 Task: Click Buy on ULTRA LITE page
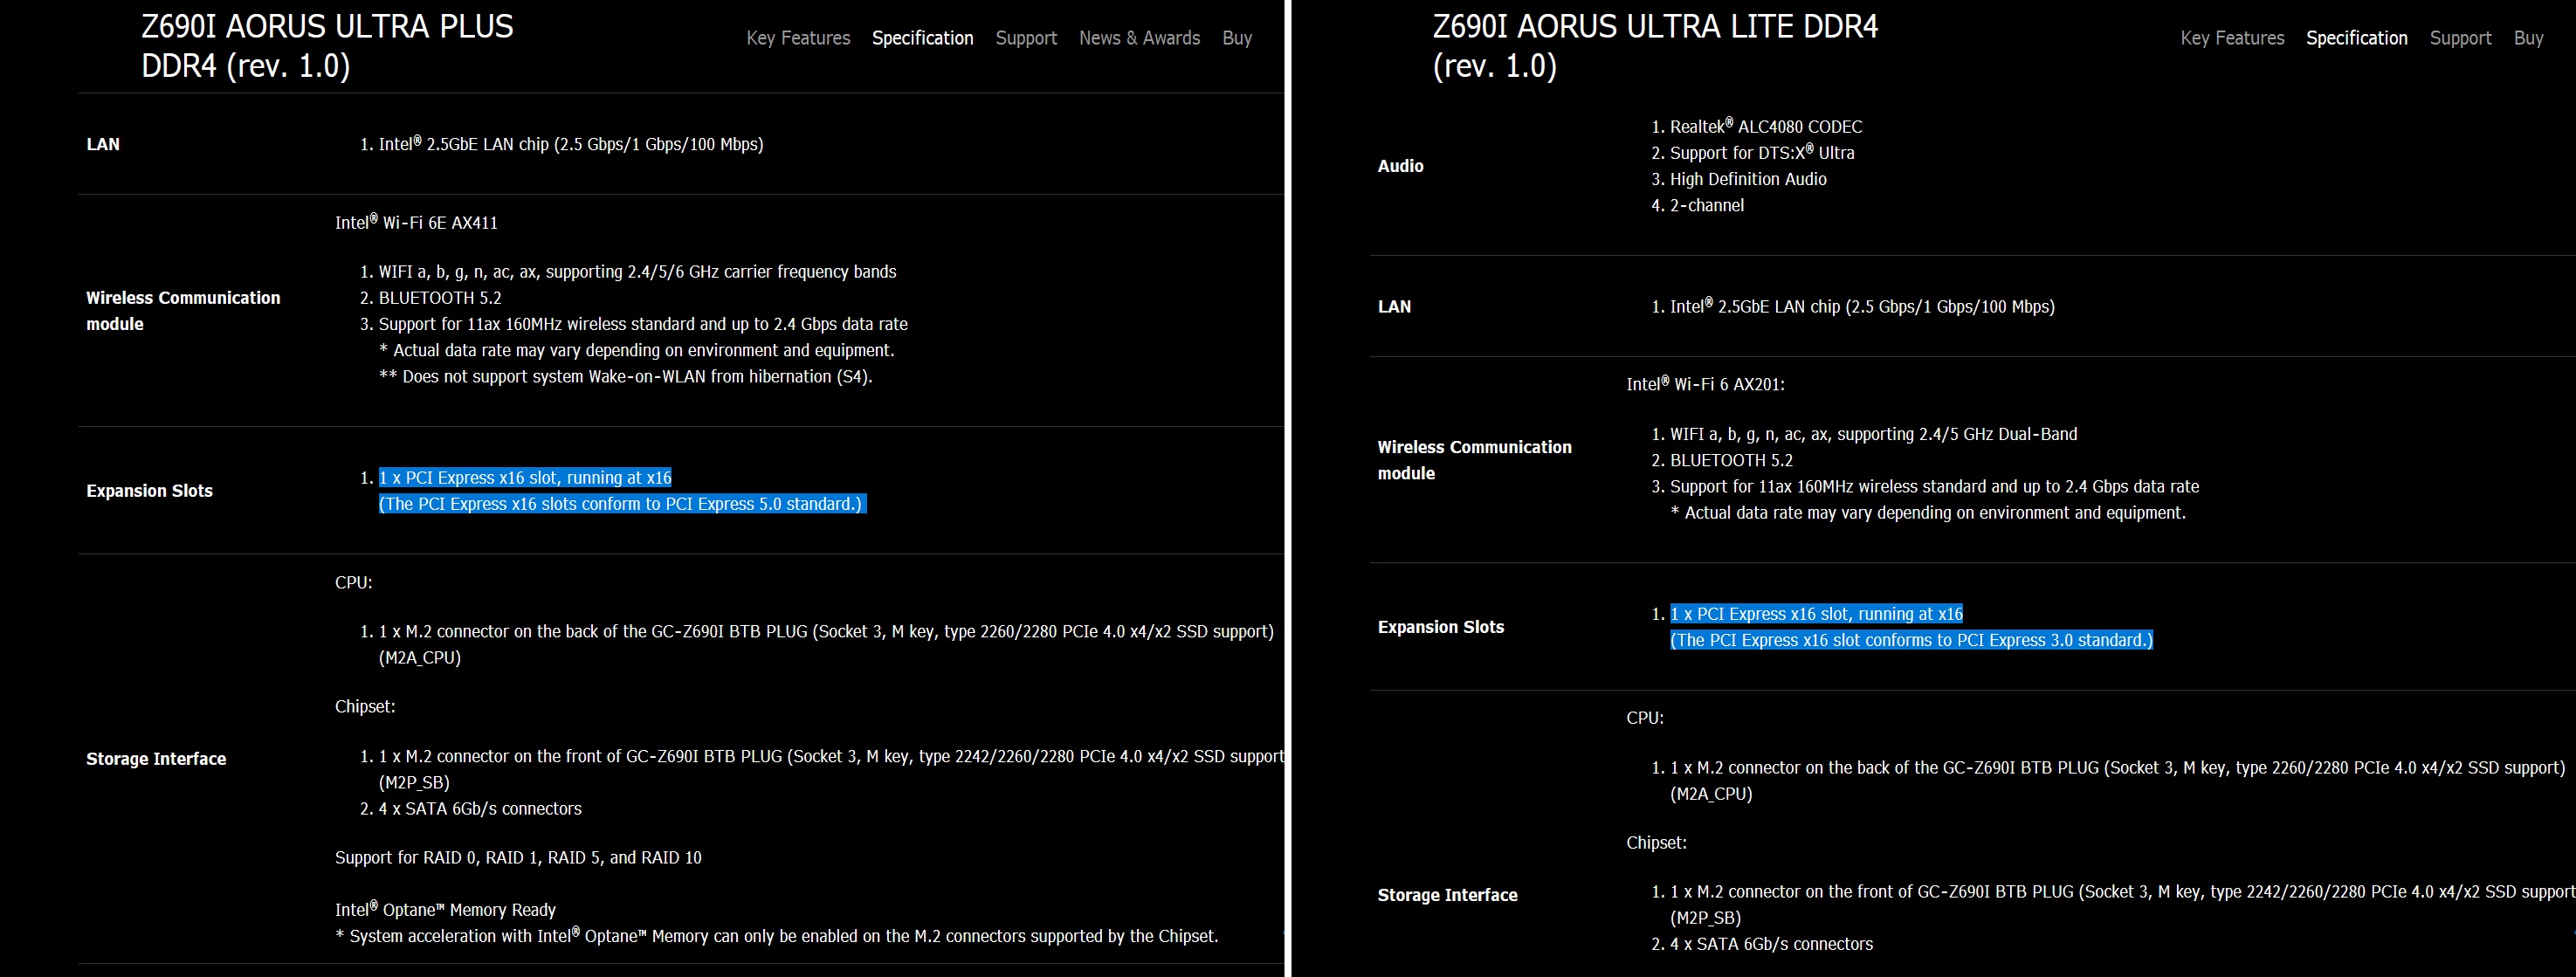coord(2528,38)
